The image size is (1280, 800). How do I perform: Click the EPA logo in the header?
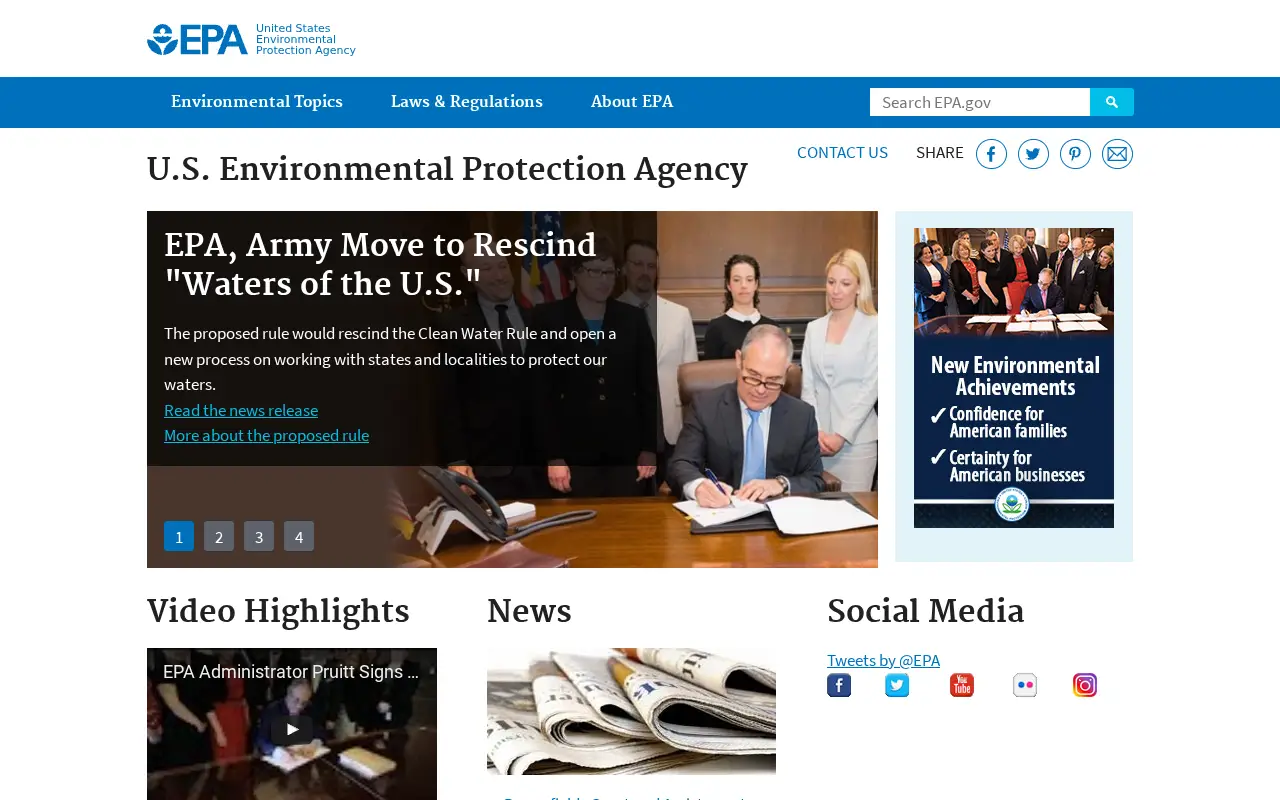pyautogui.click(x=251, y=39)
